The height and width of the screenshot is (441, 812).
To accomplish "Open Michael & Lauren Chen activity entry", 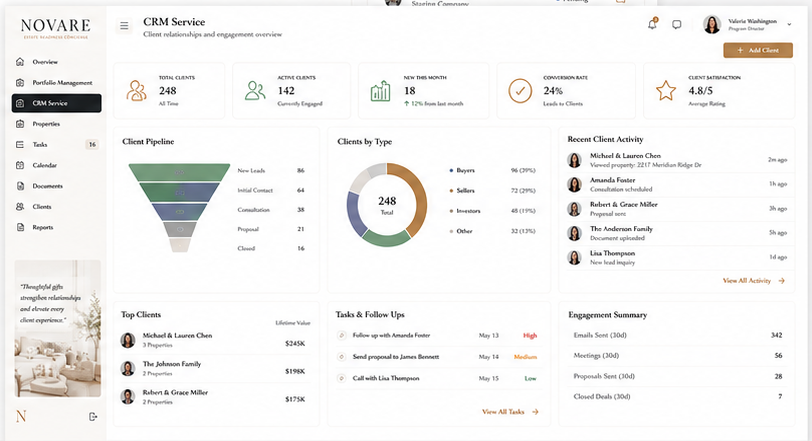I will 677,160.
